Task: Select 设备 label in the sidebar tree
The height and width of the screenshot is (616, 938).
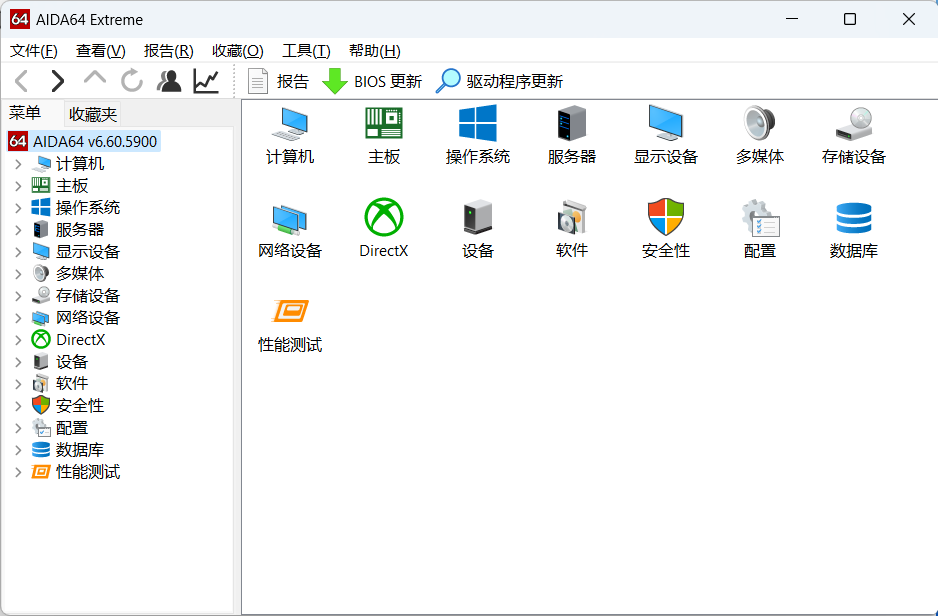Action: coord(72,362)
